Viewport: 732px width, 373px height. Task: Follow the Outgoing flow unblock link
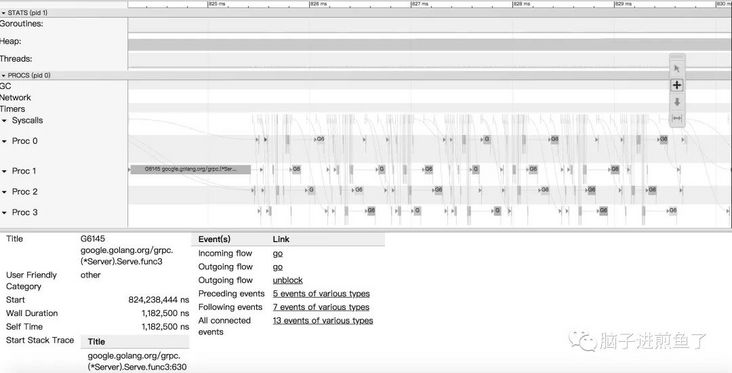(288, 280)
